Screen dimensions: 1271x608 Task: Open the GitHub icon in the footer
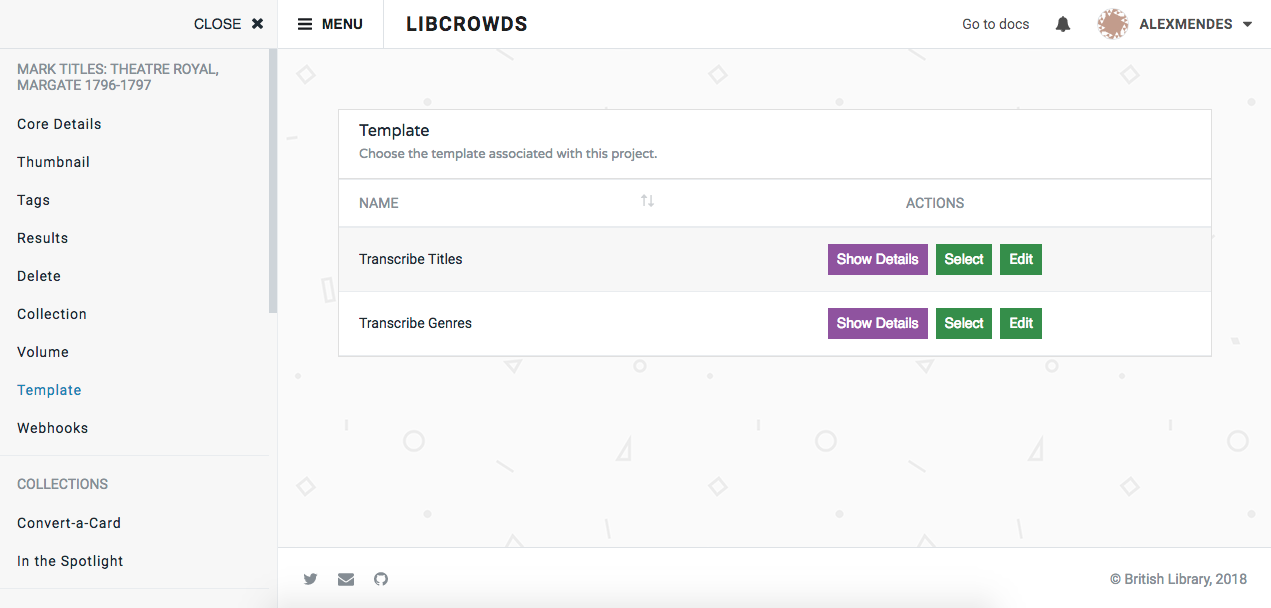(380, 579)
